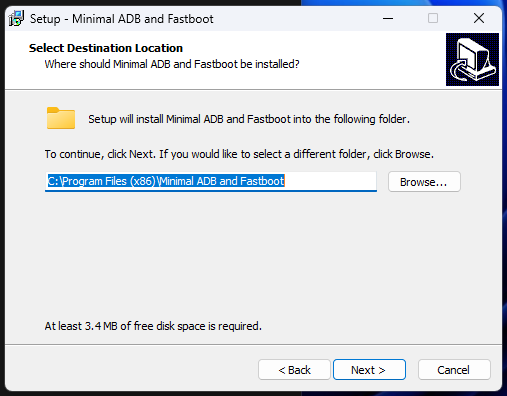Click the Next button to continue

369,370
